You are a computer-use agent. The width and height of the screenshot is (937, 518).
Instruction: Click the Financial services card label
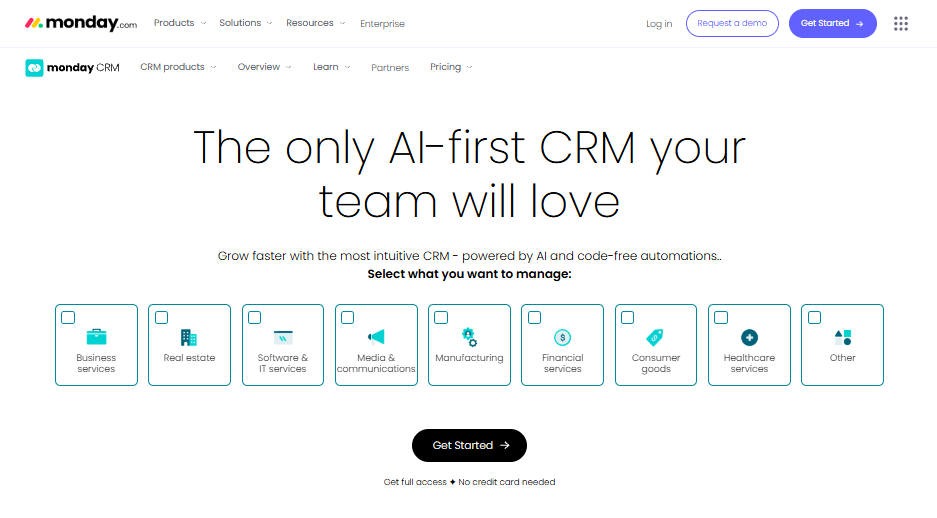pos(562,363)
